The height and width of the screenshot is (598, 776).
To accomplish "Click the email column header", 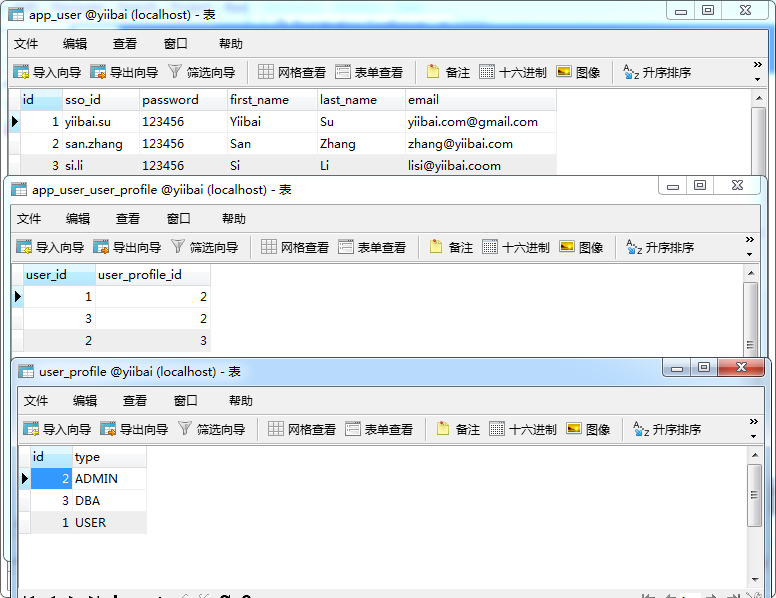I will coord(481,100).
